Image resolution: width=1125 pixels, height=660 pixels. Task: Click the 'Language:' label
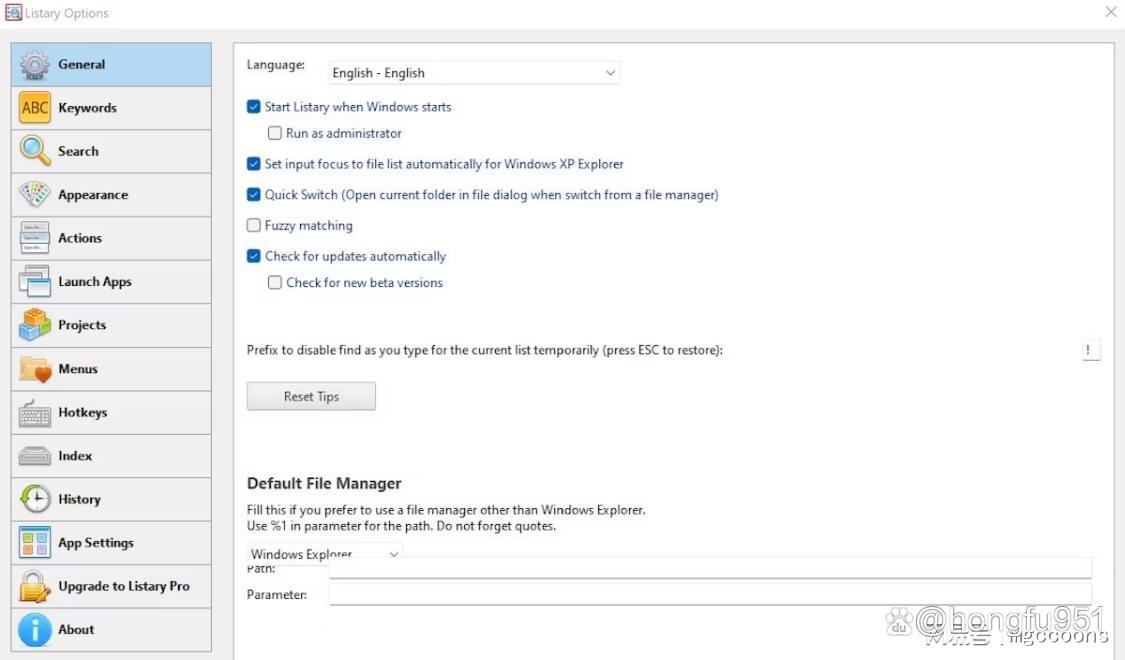point(276,65)
